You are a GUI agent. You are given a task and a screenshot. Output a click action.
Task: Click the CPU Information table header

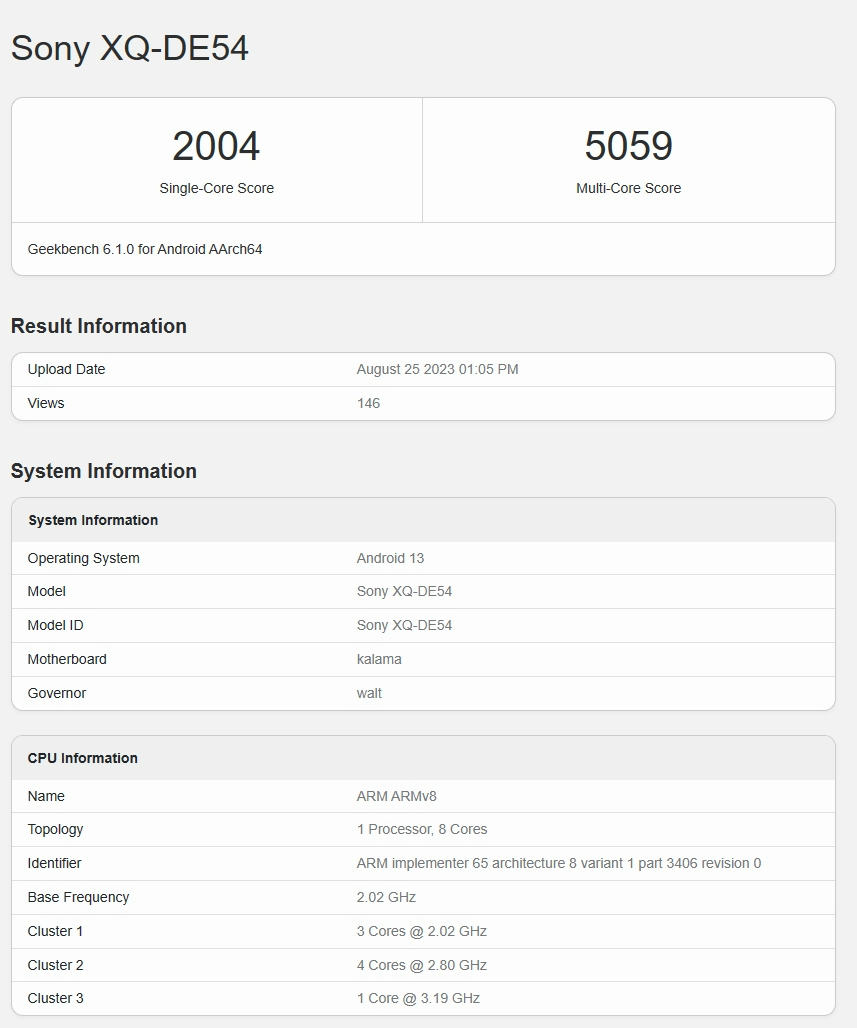point(83,758)
